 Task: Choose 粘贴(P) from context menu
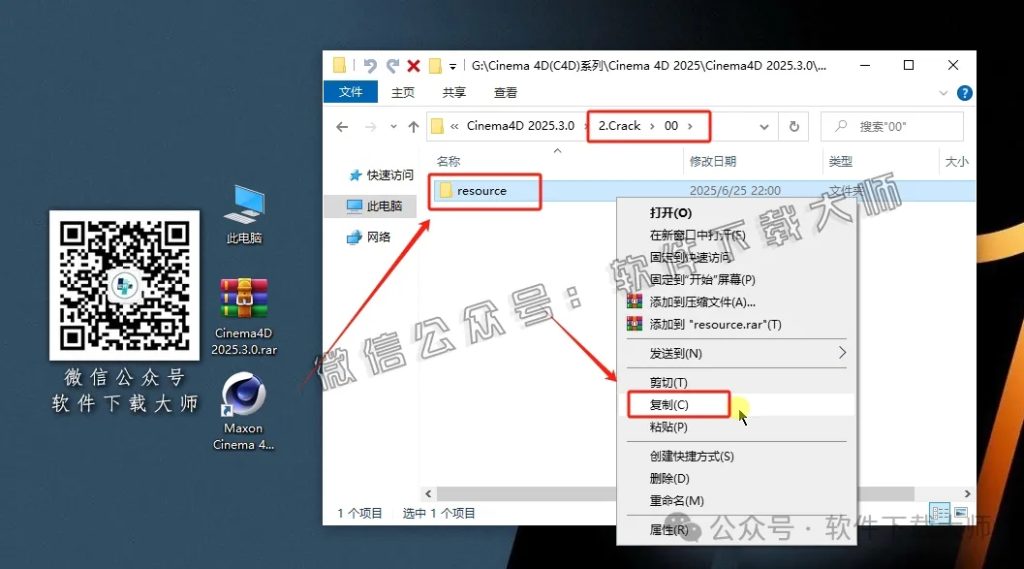pyautogui.click(x=736, y=427)
